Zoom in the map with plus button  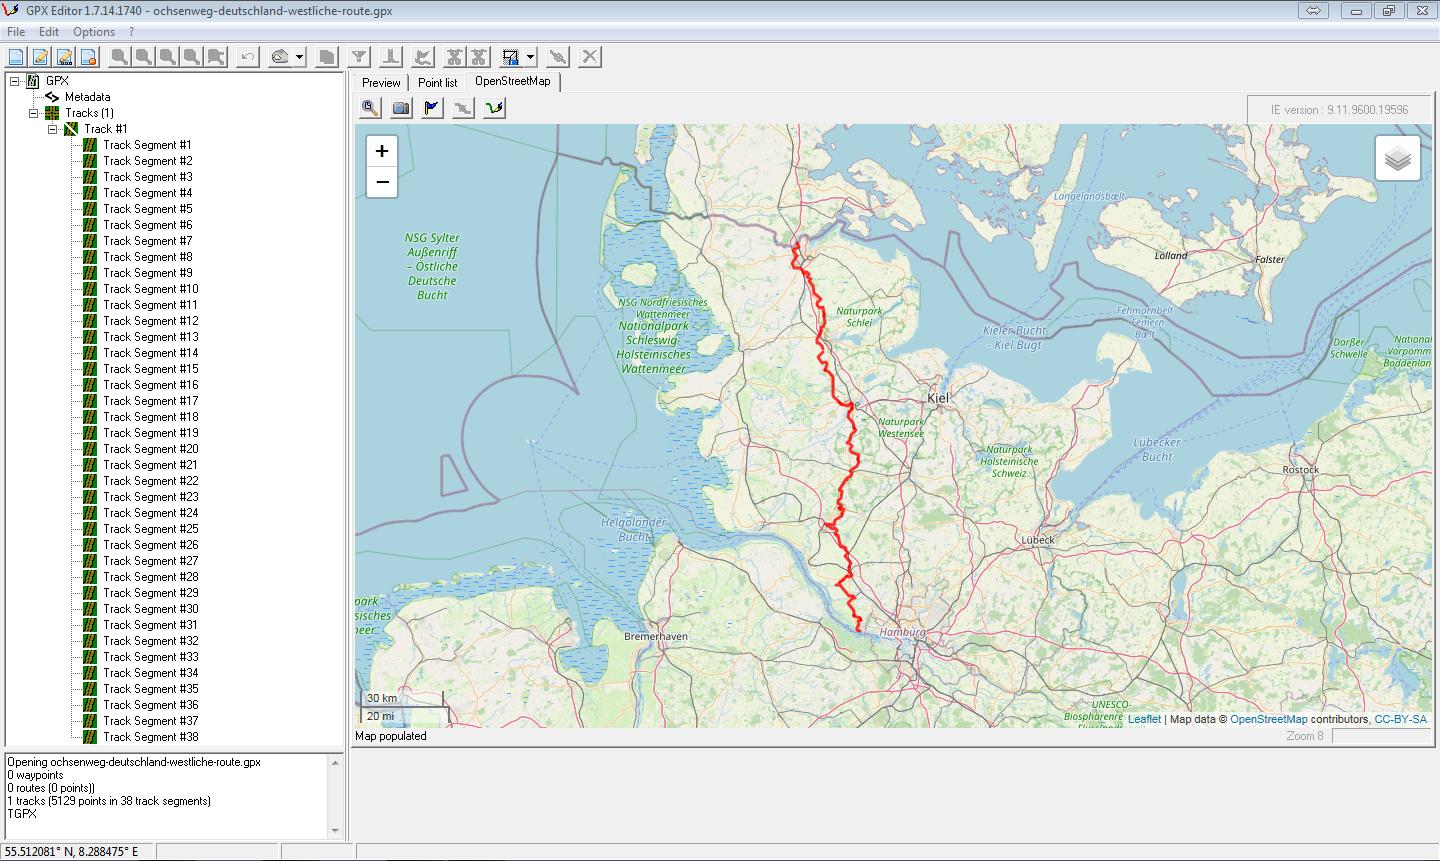(382, 151)
